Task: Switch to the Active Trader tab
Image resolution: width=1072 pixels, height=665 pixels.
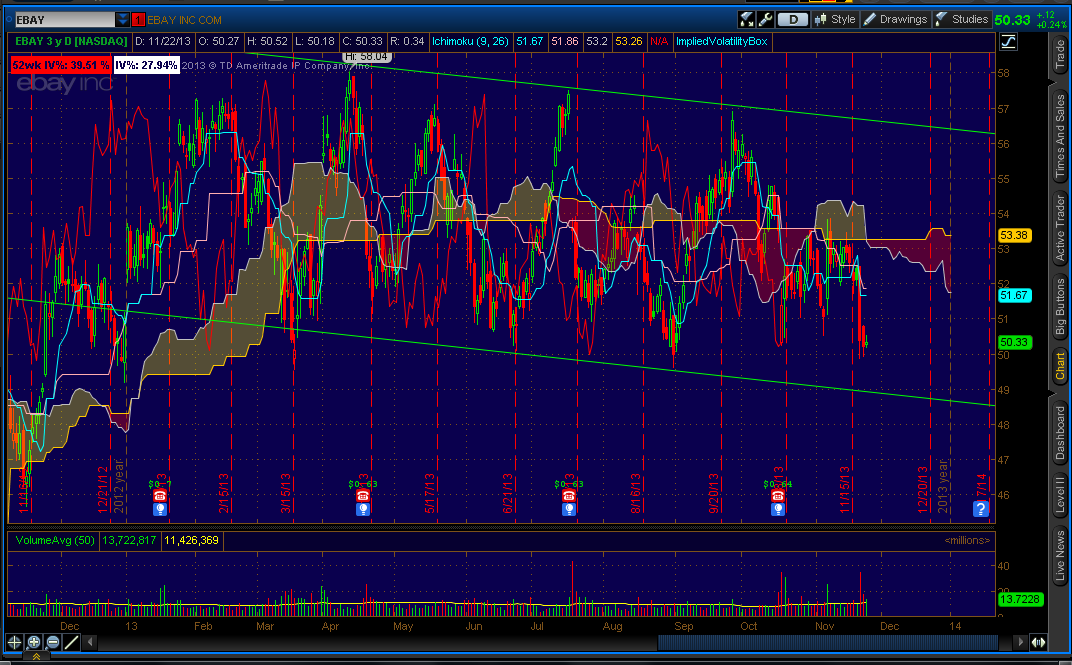Action: point(1060,229)
